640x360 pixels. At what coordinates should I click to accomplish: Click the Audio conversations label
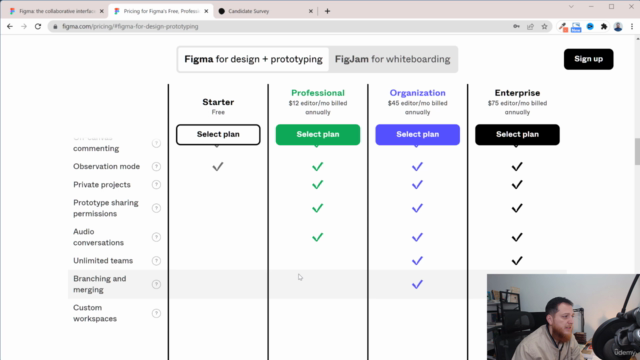[x=98, y=237]
